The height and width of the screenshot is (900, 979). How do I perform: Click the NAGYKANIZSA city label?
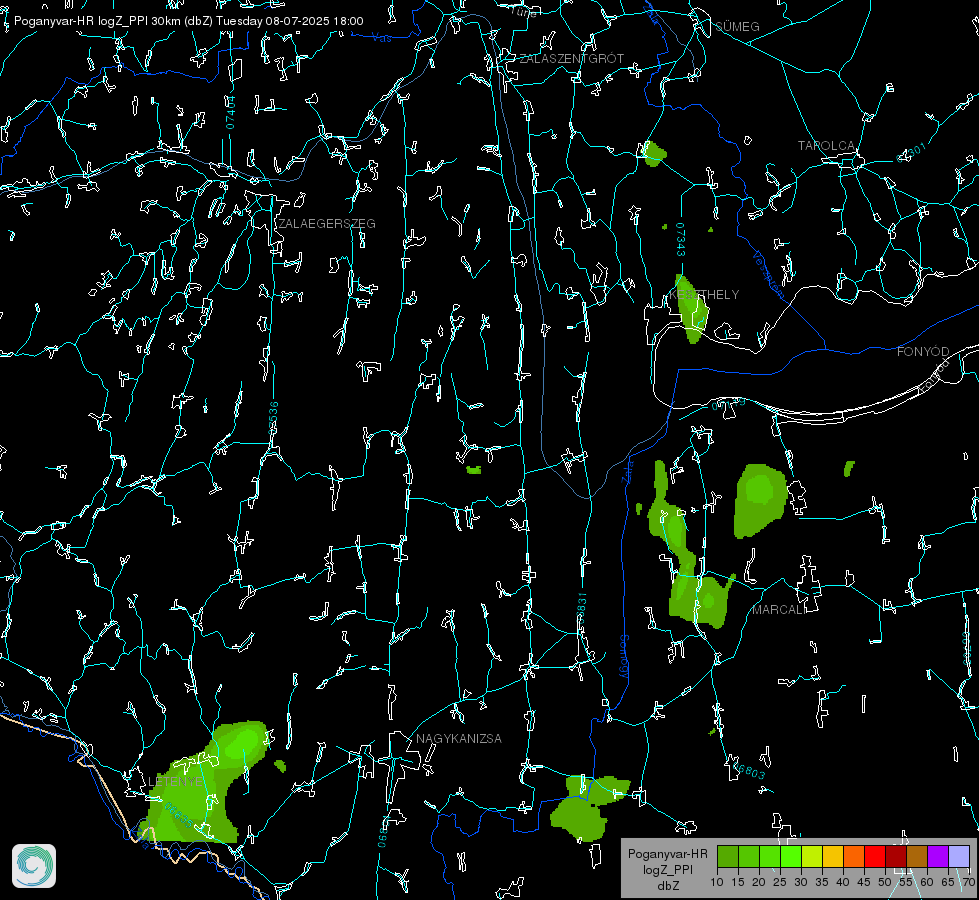point(459,739)
